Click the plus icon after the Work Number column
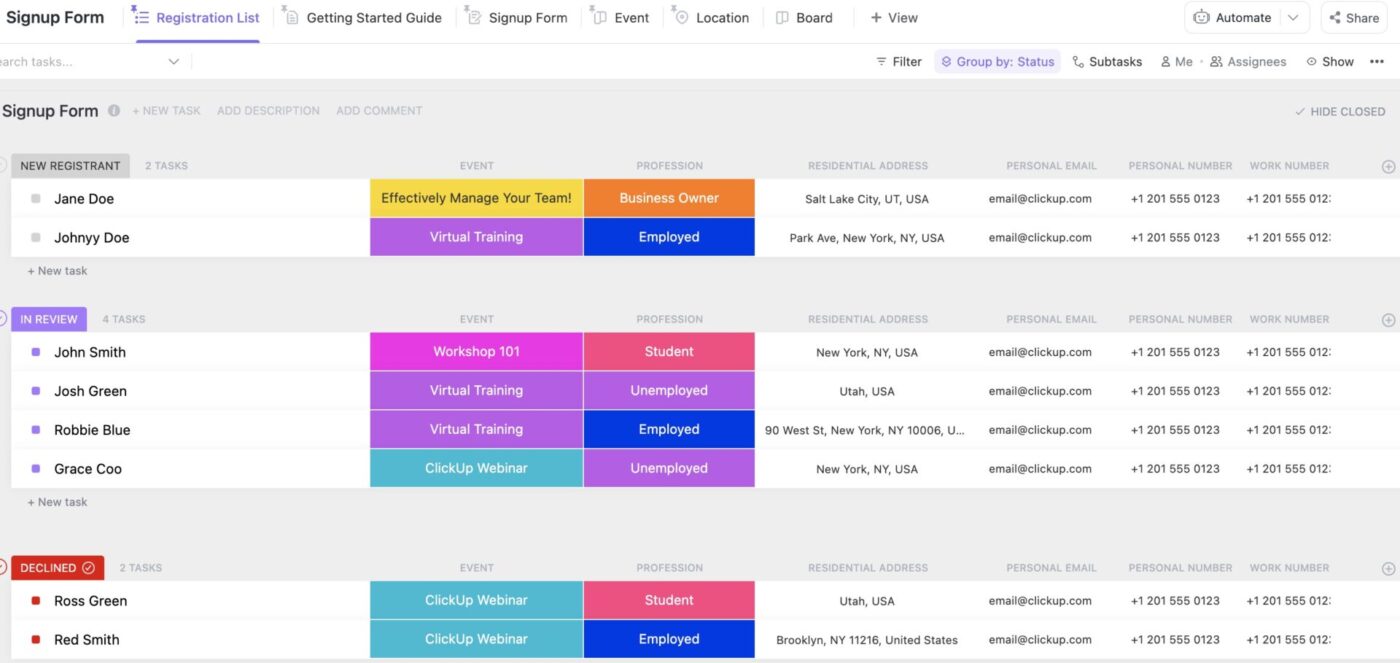Screen dimensions: 1400x663 tap(1388, 166)
